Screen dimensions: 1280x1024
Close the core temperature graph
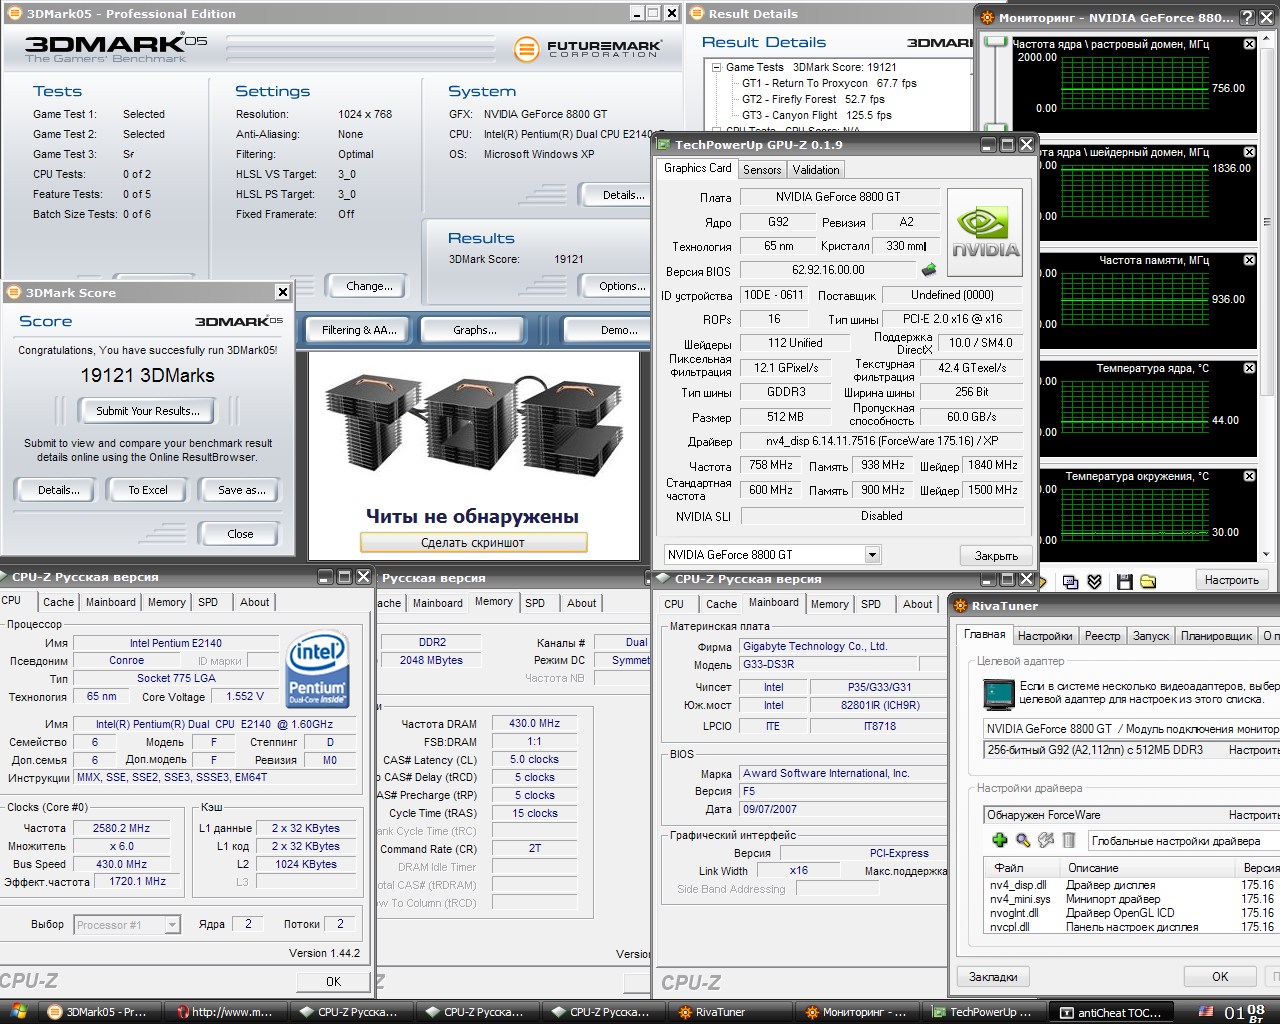1249,368
